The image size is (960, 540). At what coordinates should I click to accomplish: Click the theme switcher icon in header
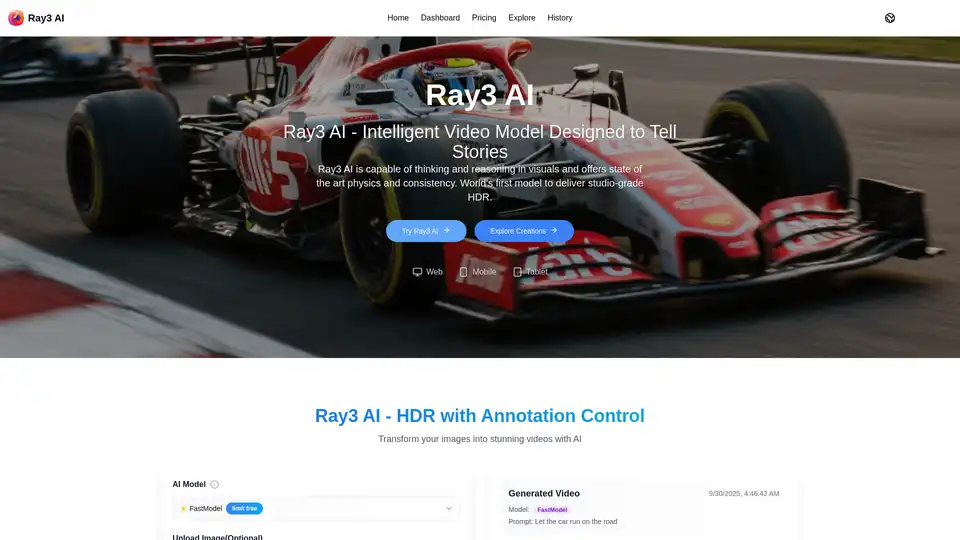(890, 18)
